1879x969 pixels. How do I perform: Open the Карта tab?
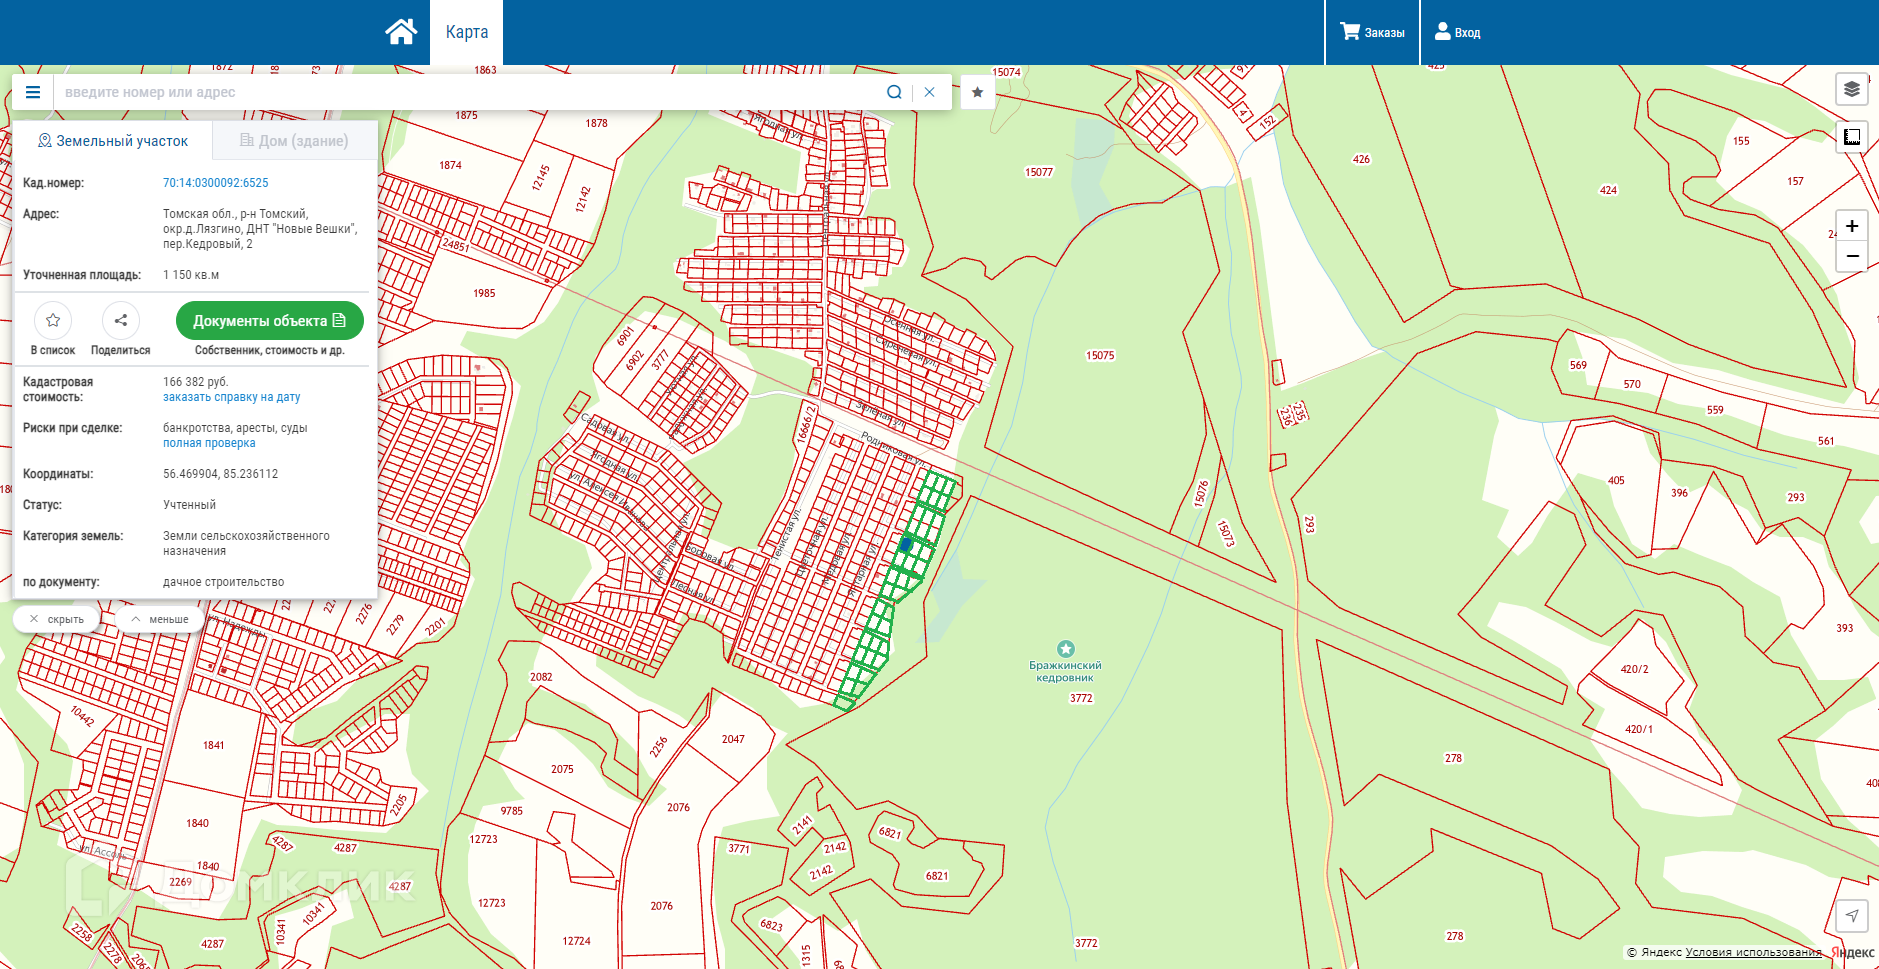(x=467, y=32)
